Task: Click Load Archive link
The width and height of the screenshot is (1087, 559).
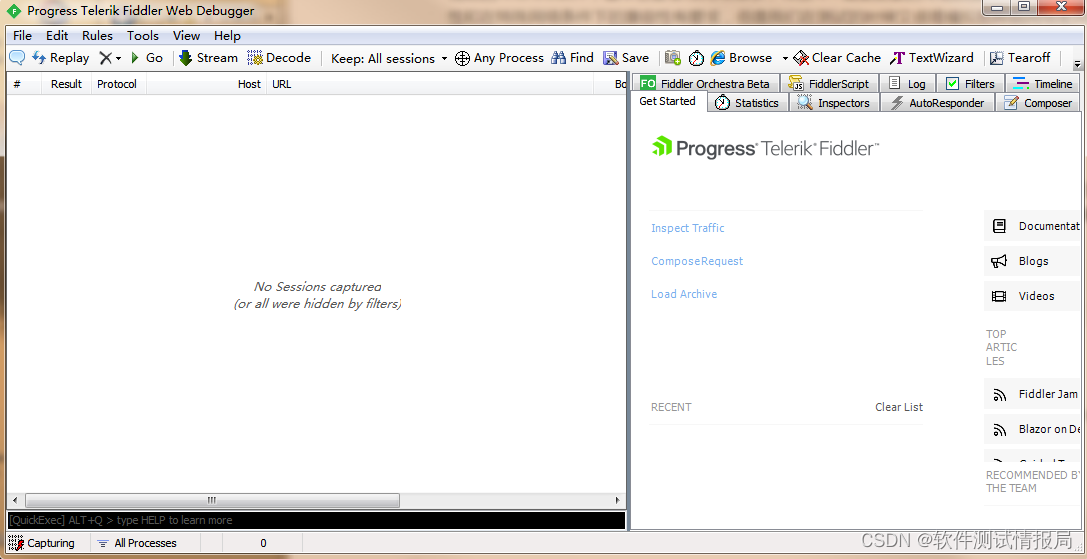Action: 684,294
